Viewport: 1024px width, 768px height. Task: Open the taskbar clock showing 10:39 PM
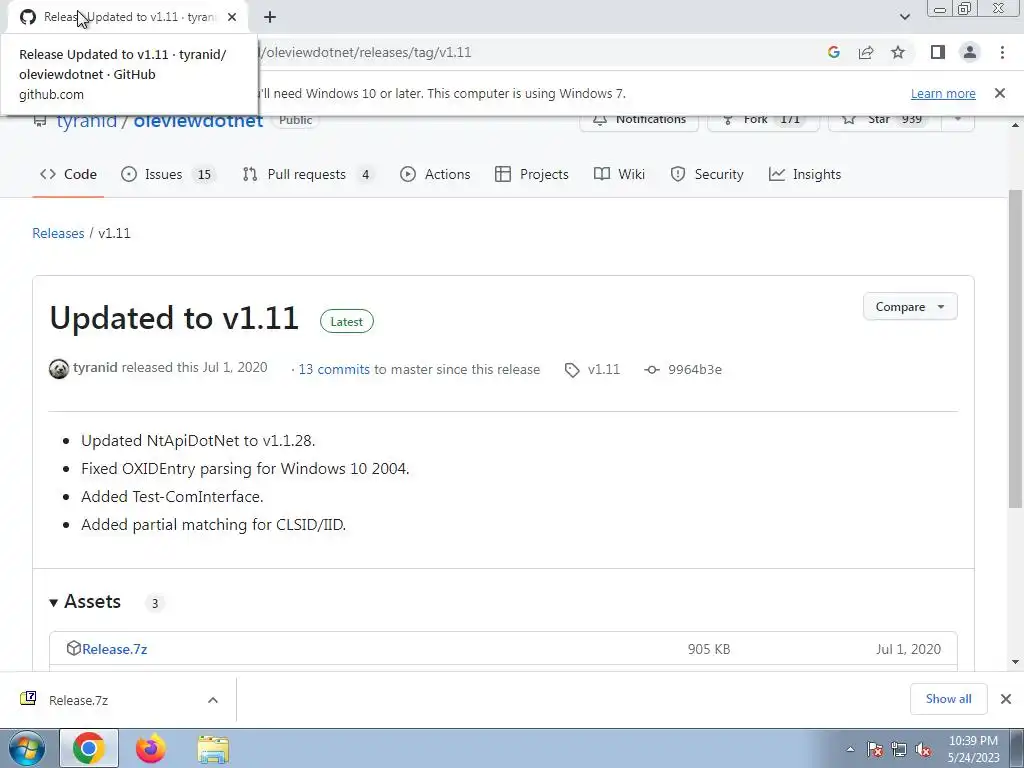pos(973,749)
